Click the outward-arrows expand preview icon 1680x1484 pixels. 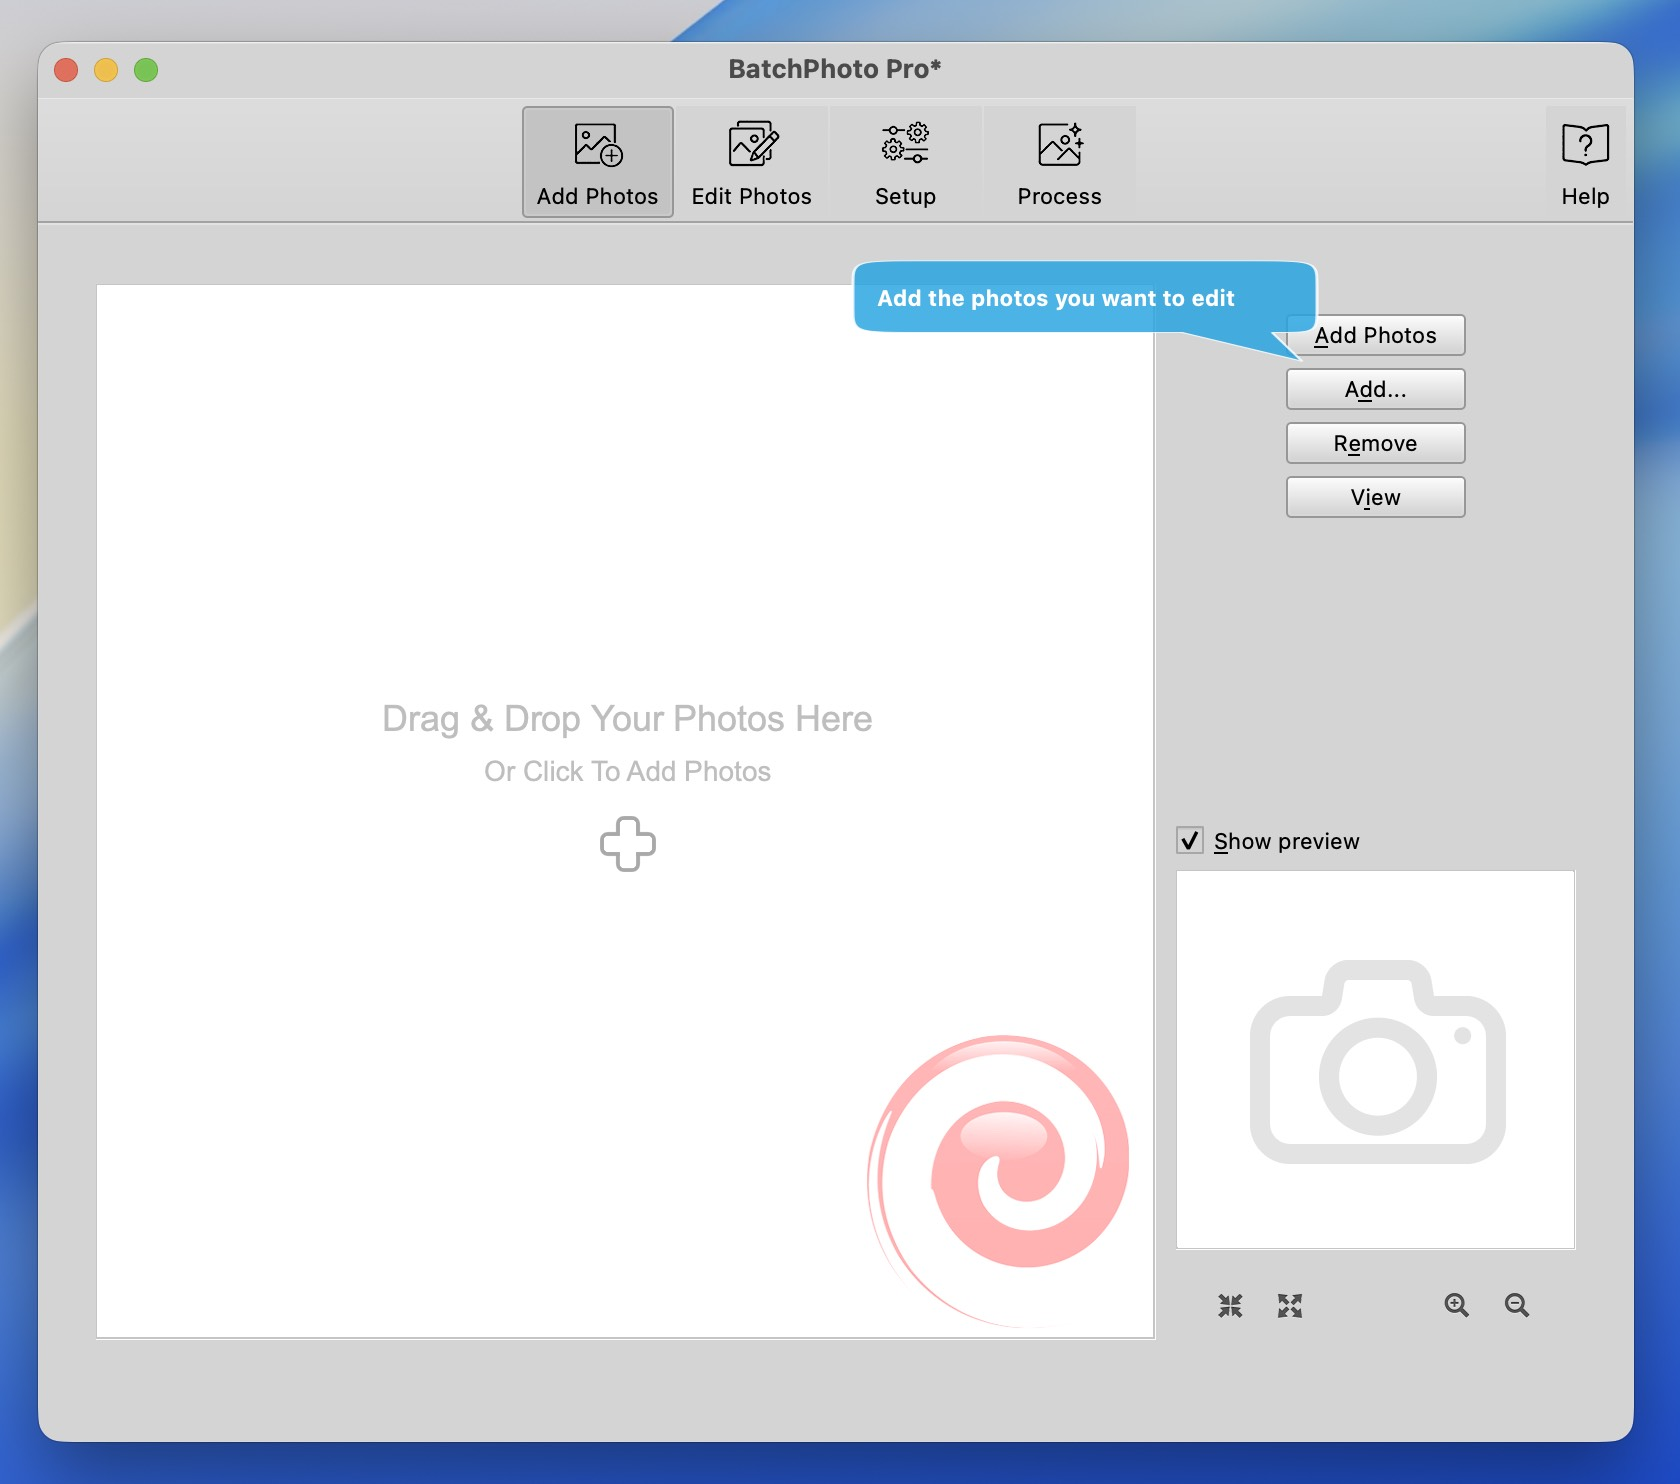[1290, 1305]
